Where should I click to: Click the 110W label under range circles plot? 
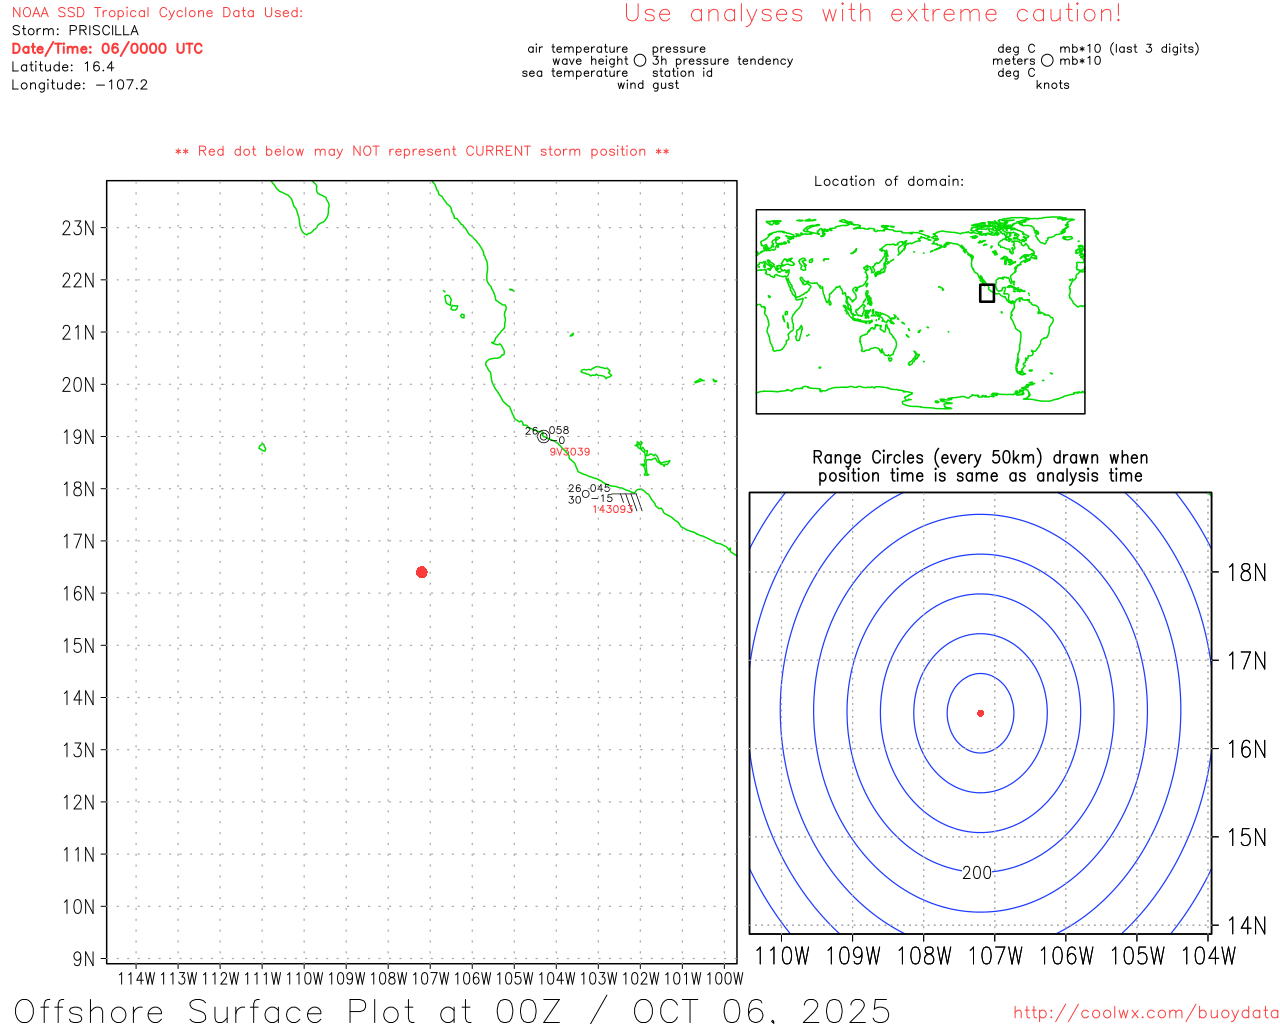(782, 956)
